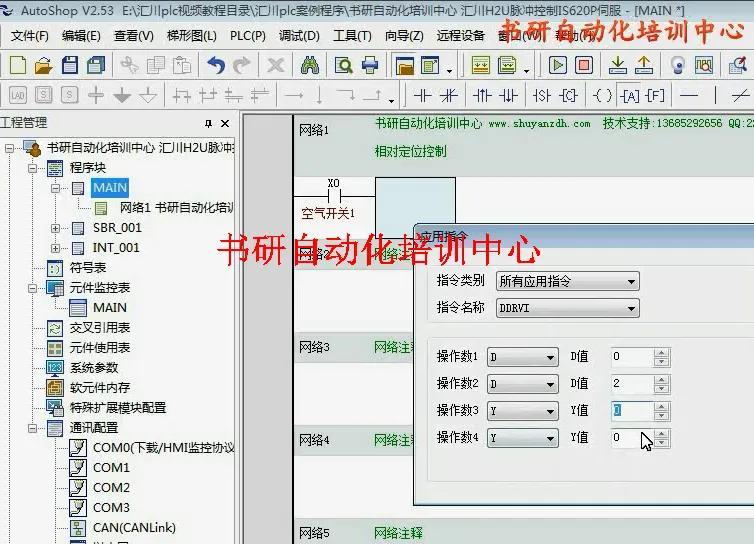Open 远程设备 menu
The width and height of the screenshot is (754, 544).
[x=460, y=36]
